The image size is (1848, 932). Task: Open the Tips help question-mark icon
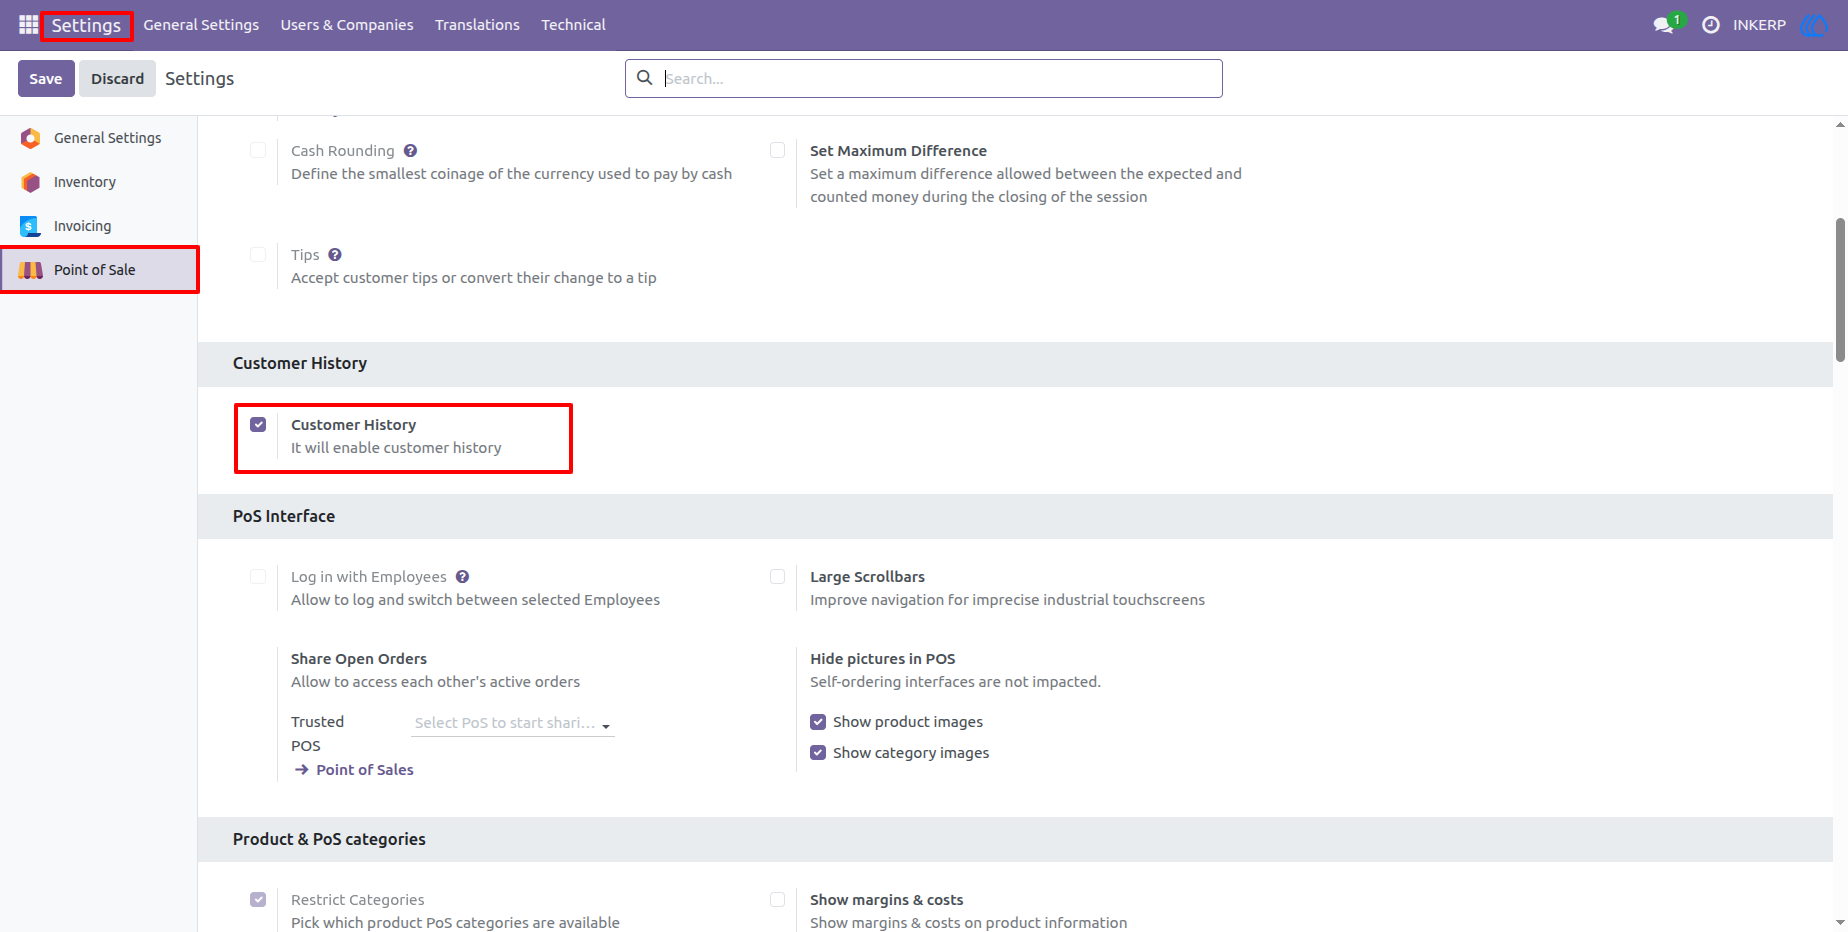point(335,255)
